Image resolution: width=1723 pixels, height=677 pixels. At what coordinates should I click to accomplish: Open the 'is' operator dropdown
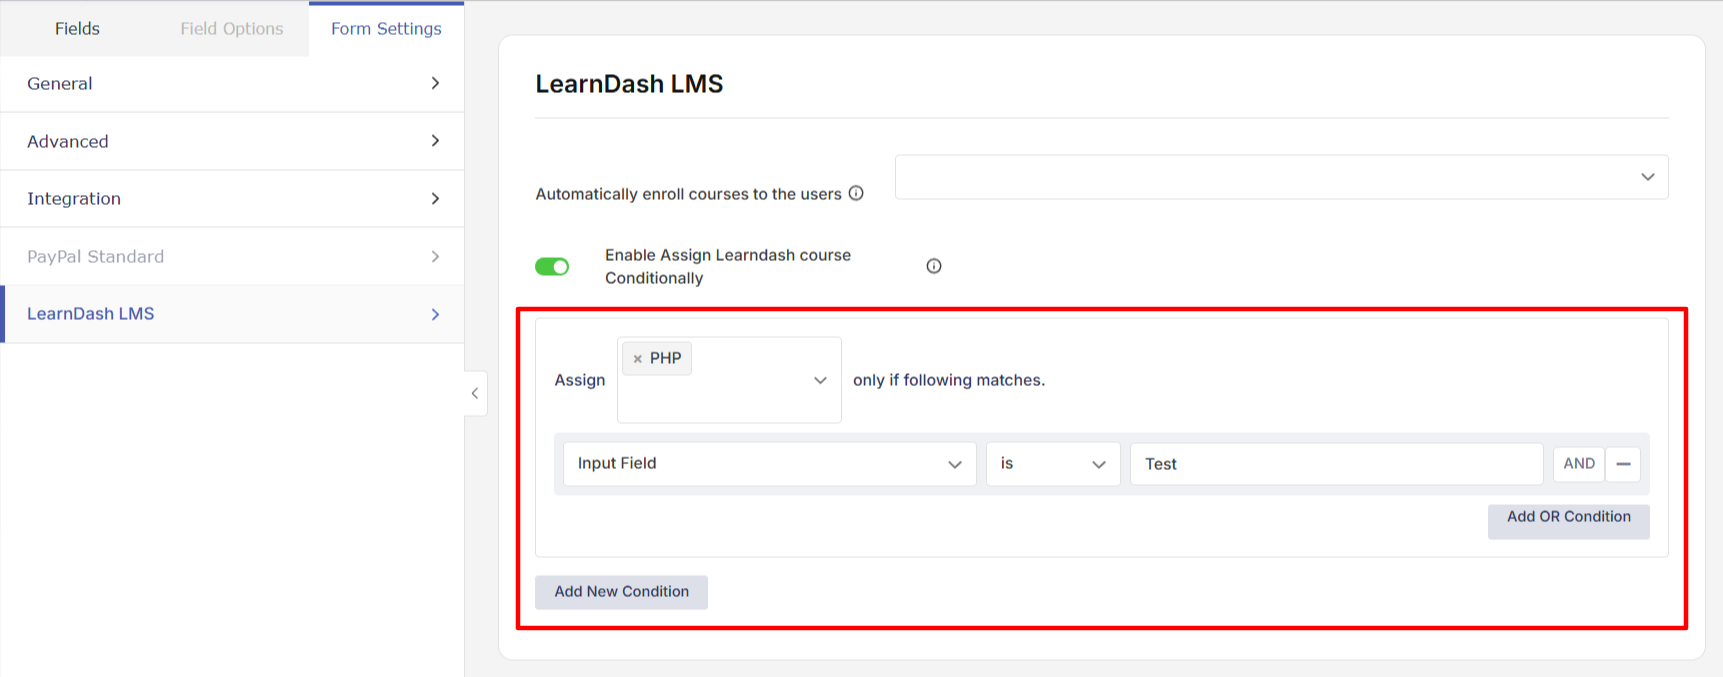click(x=1053, y=464)
